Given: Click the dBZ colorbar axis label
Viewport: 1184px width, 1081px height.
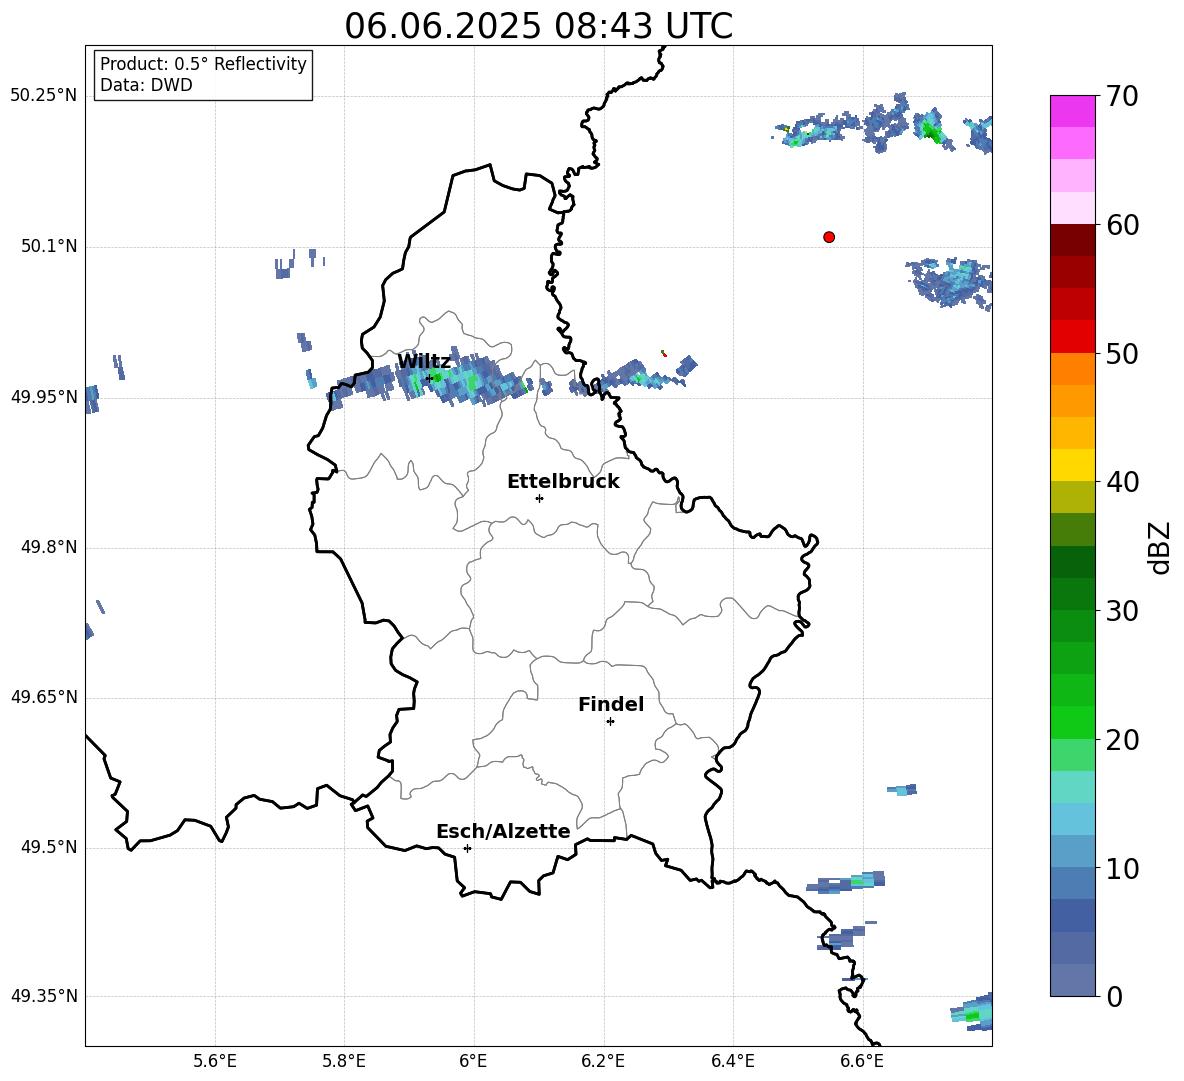Looking at the screenshot, I should [x=1159, y=547].
